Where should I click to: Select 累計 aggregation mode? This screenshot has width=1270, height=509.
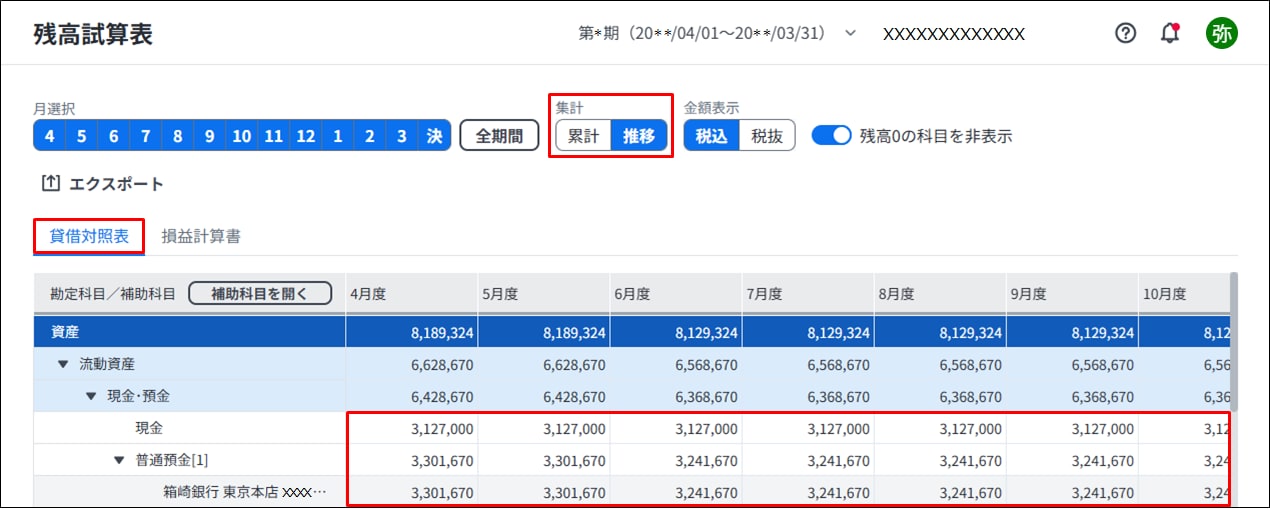(x=583, y=136)
